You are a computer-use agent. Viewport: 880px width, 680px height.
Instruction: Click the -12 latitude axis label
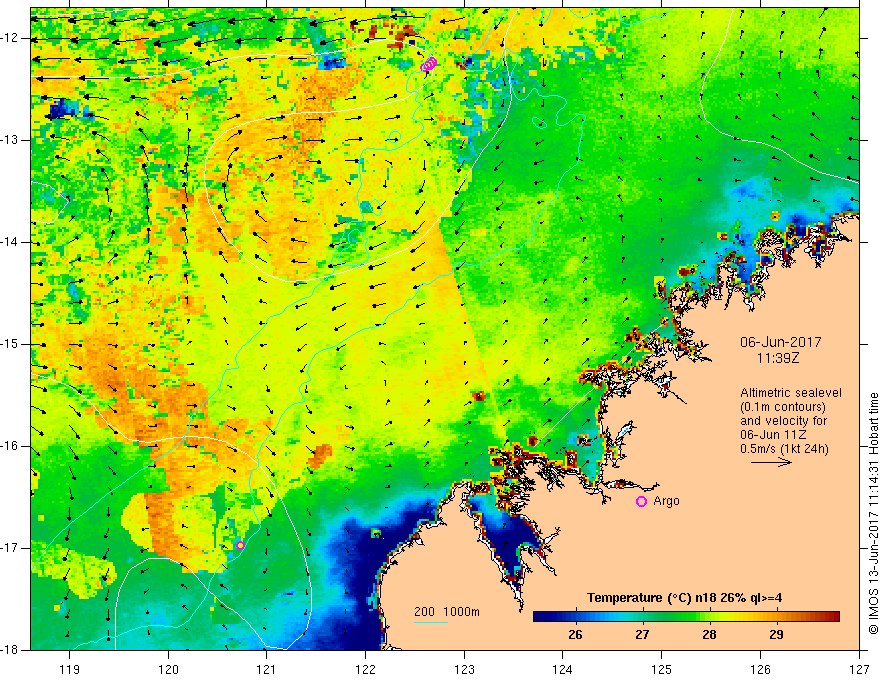(10, 38)
